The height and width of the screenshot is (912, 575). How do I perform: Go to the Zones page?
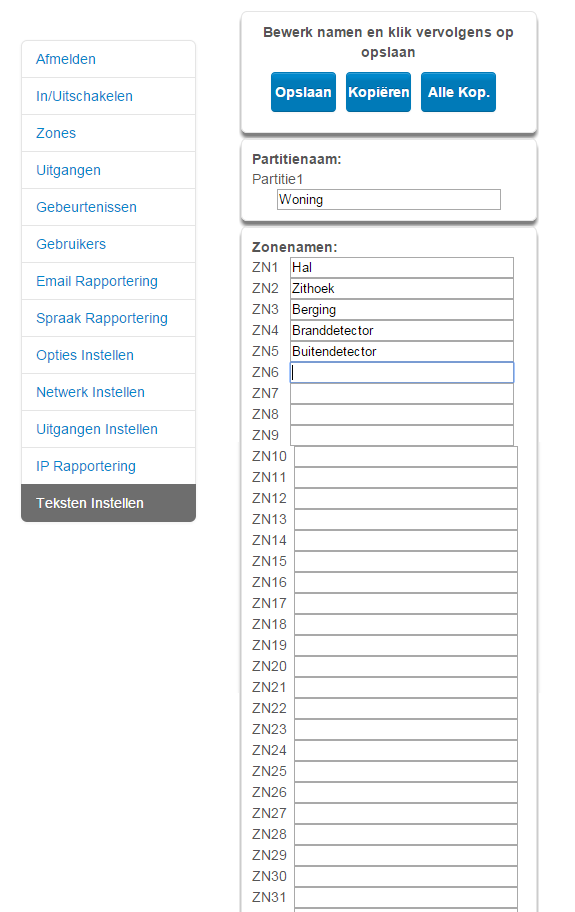pyautogui.click(x=108, y=133)
